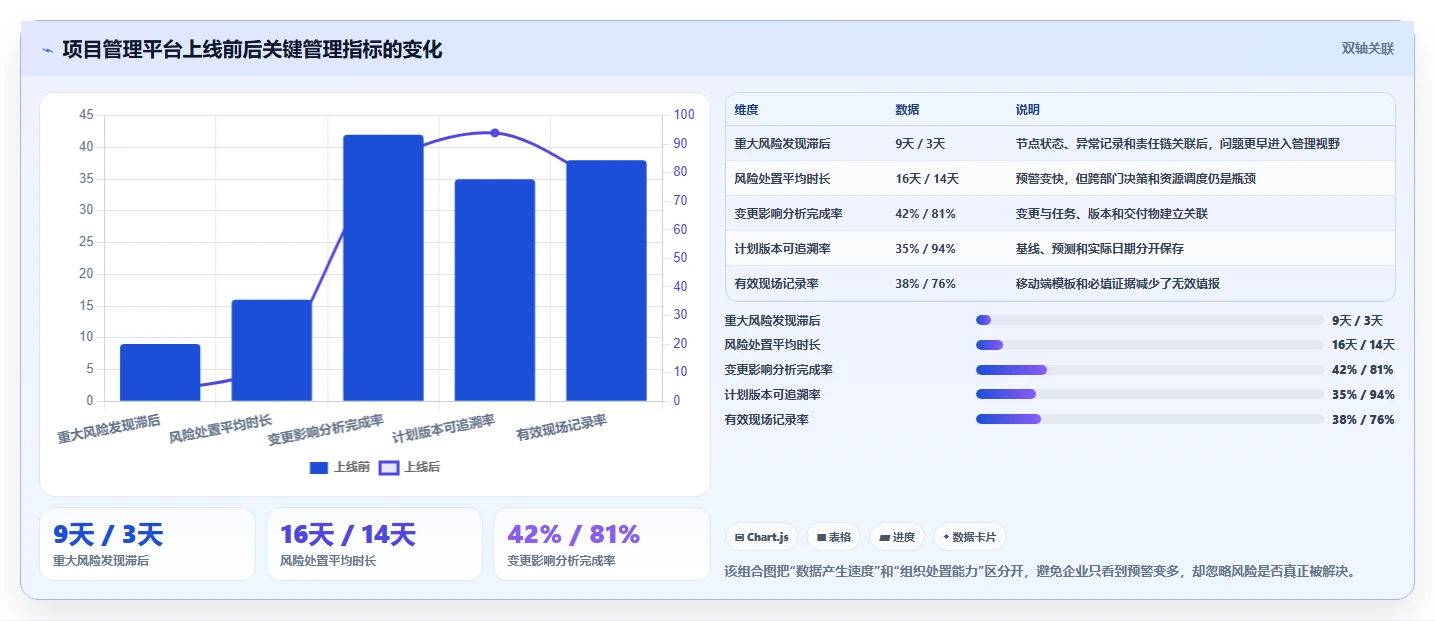1435x621 pixels.
Task: Click the description starting with 预警变快
Action: [x=1135, y=179]
